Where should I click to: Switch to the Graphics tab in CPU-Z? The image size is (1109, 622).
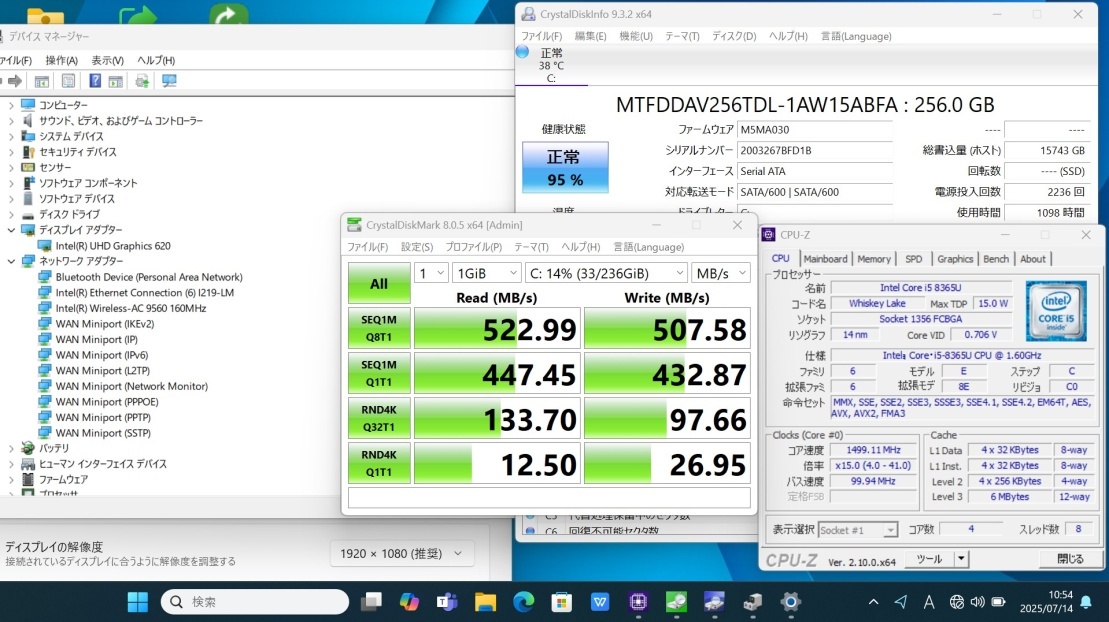tap(955, 259)
